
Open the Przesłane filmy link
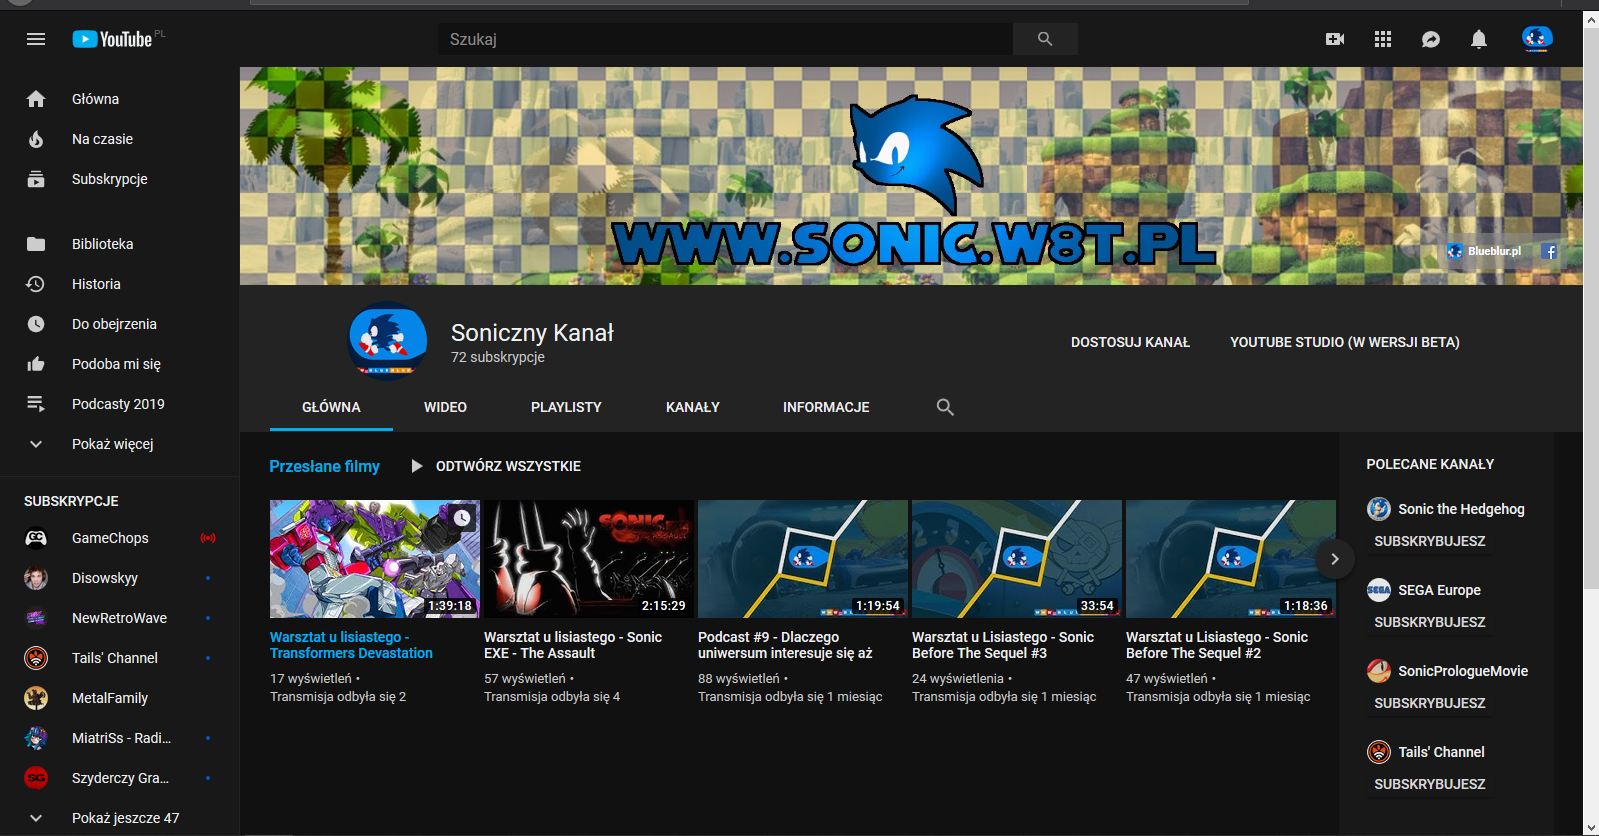click(x=324, y=466)
